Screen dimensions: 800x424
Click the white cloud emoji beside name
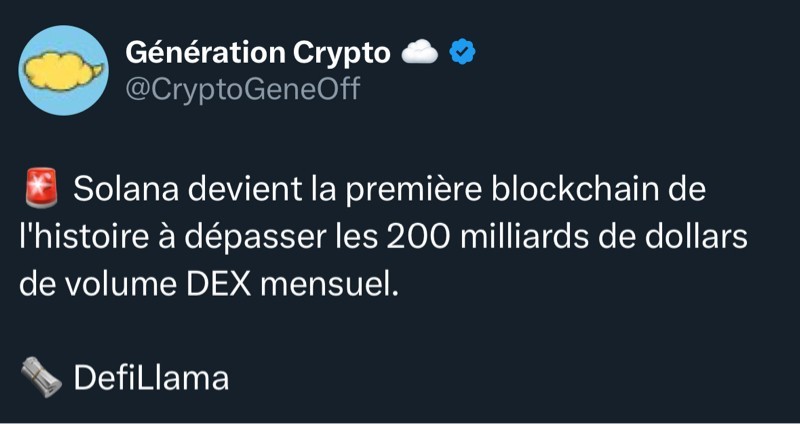click(419, 52)
